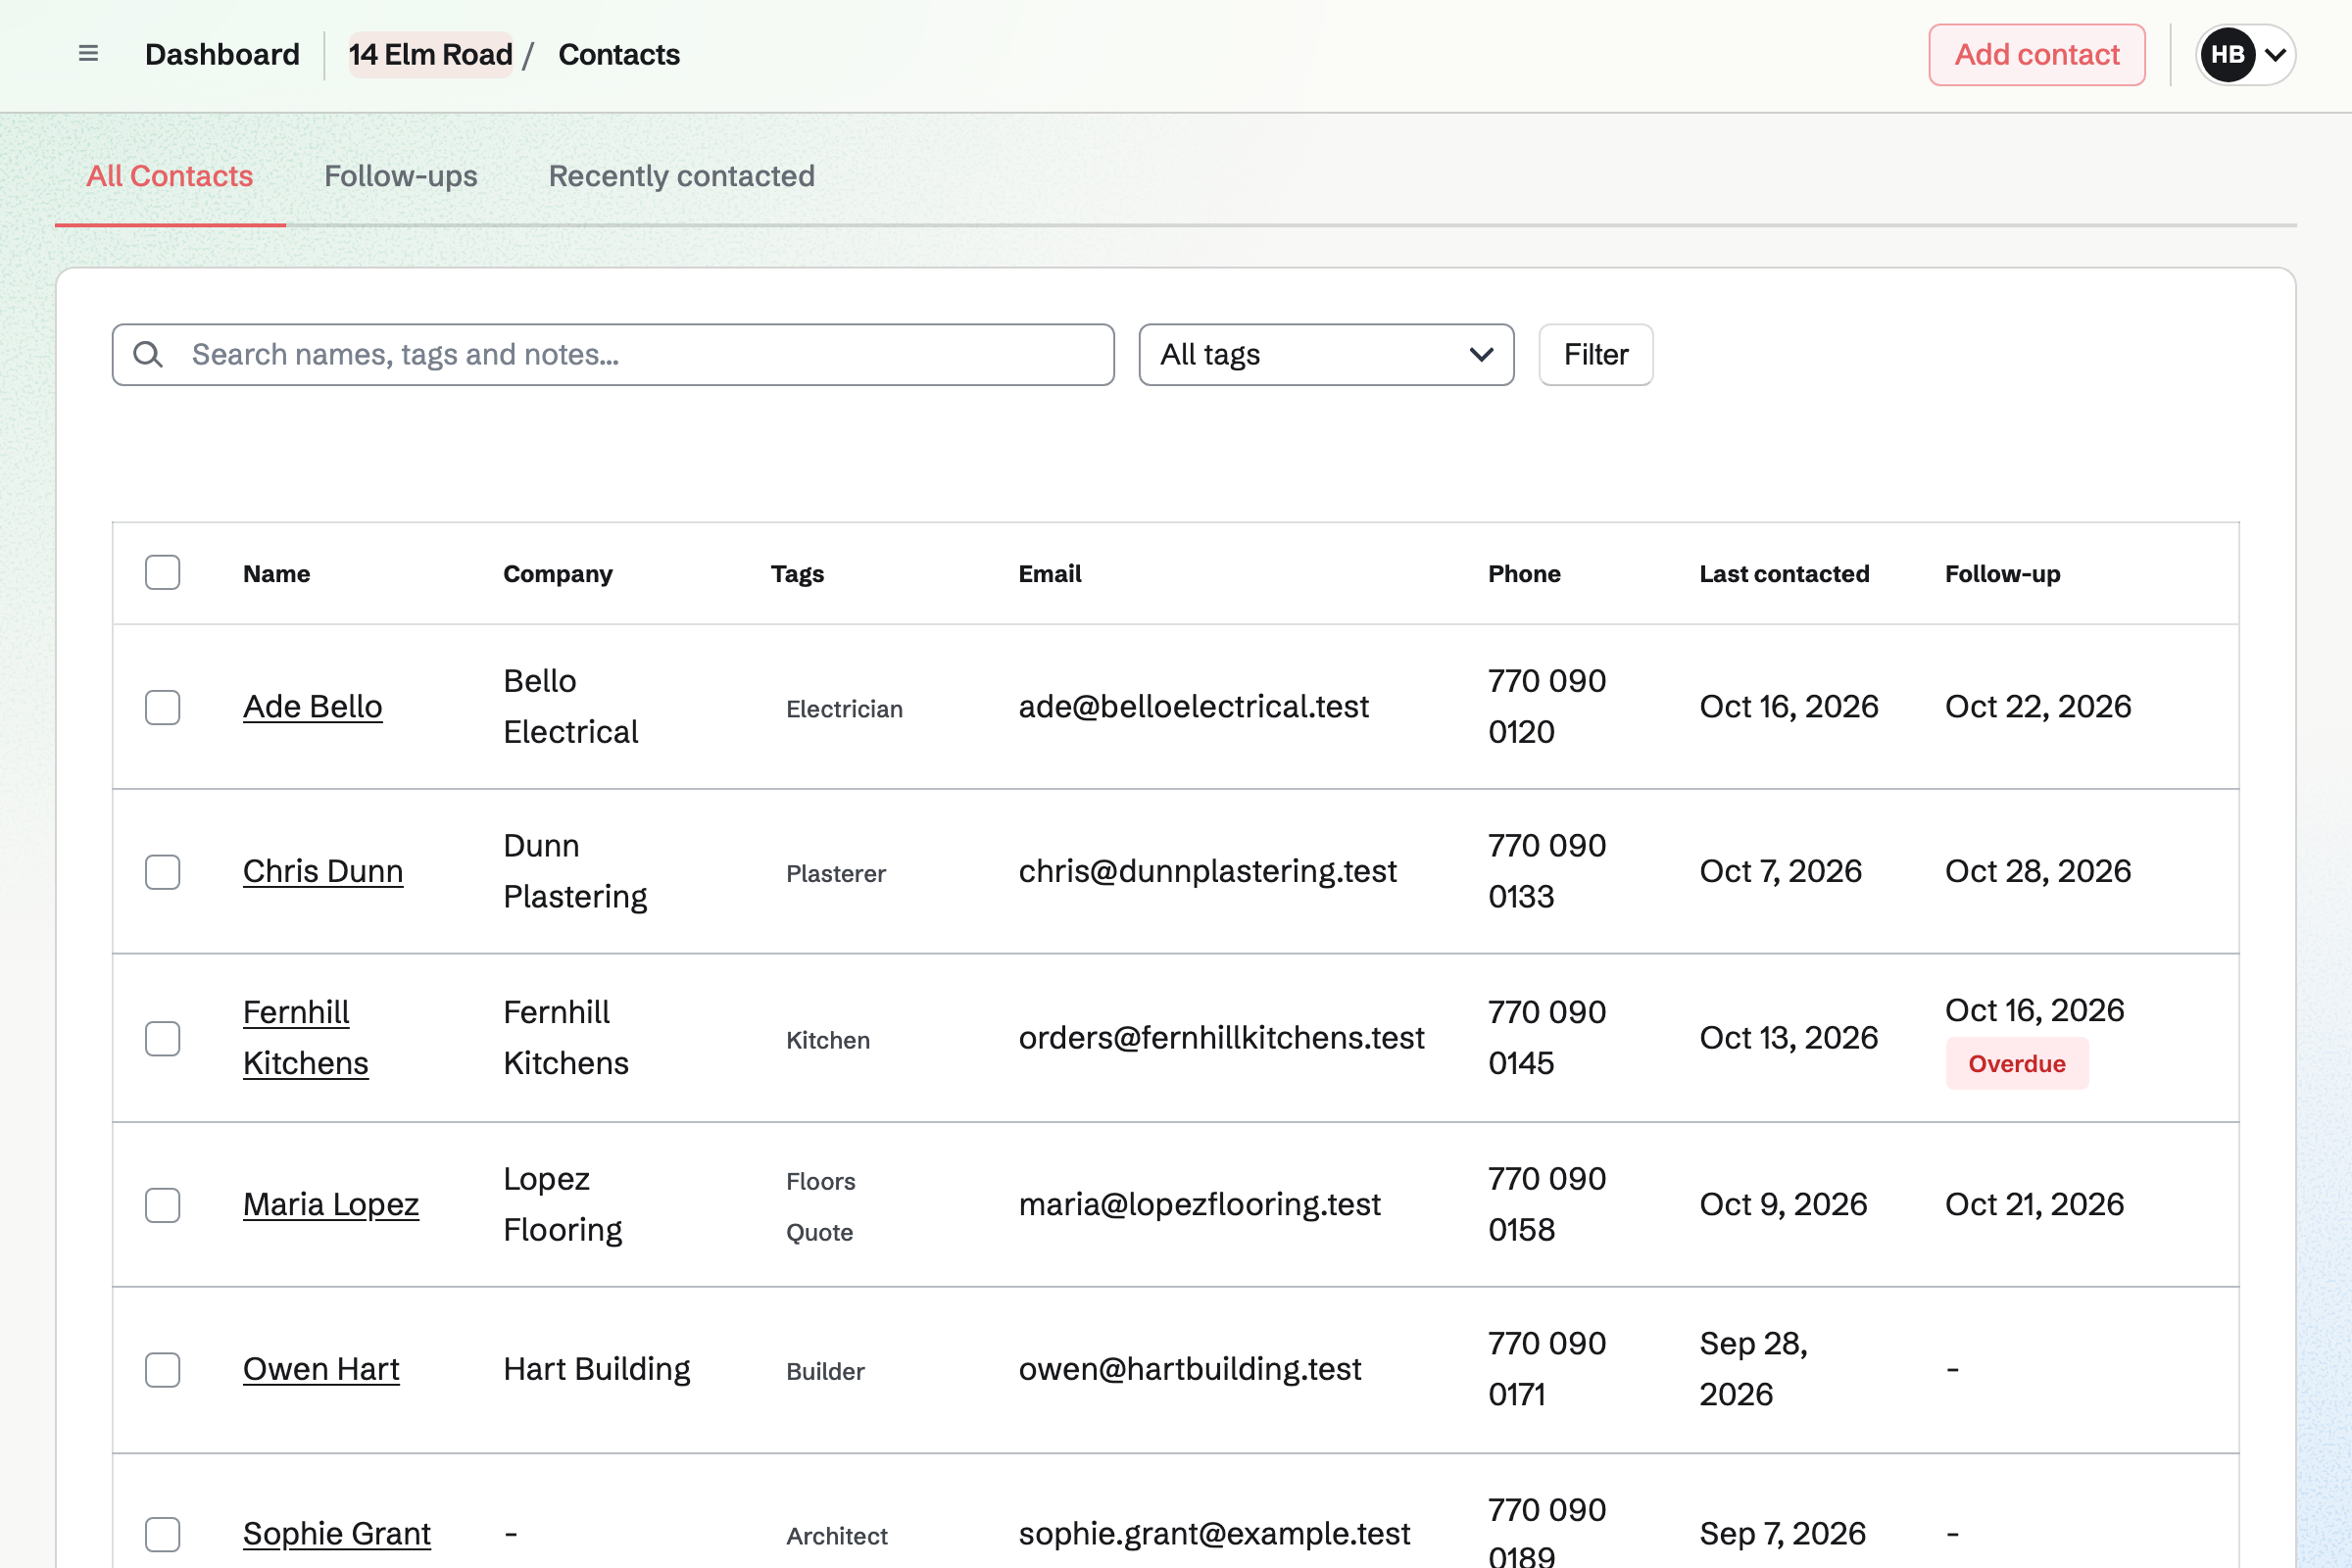This screenshot has width=2352, height=1568.
Task: Select the Owen Hart row checkbox
Action: click(x=162, y=1370)
